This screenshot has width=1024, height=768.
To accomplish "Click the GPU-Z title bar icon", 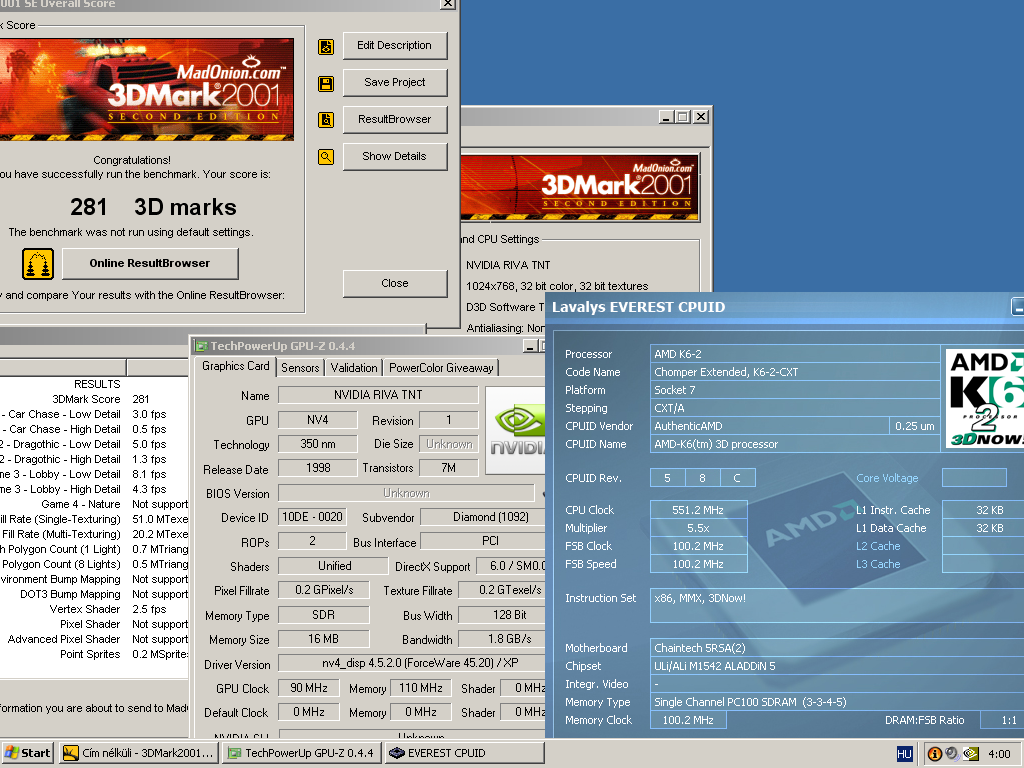I will tap(202, 346).
